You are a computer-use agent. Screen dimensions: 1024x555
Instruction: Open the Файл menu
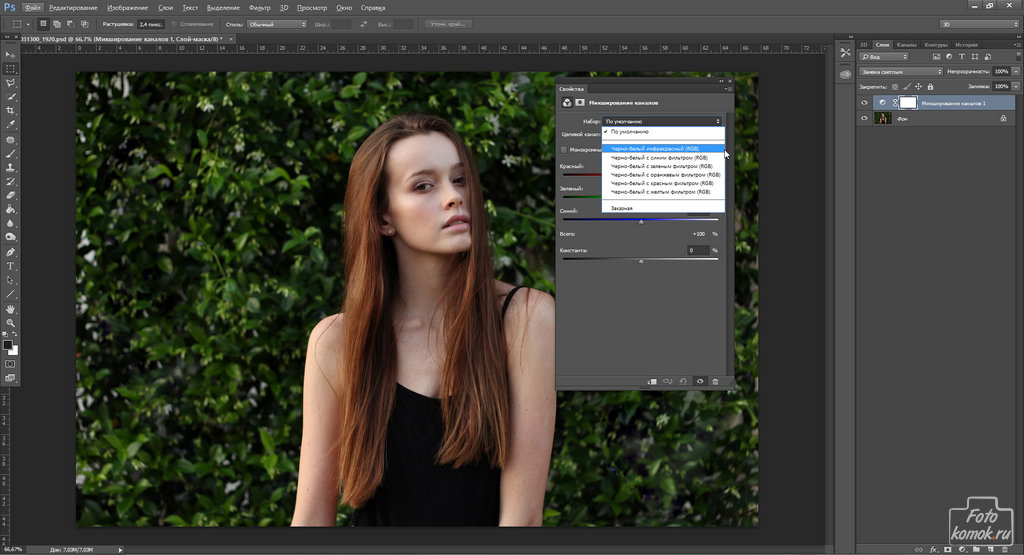coord(32,8)
